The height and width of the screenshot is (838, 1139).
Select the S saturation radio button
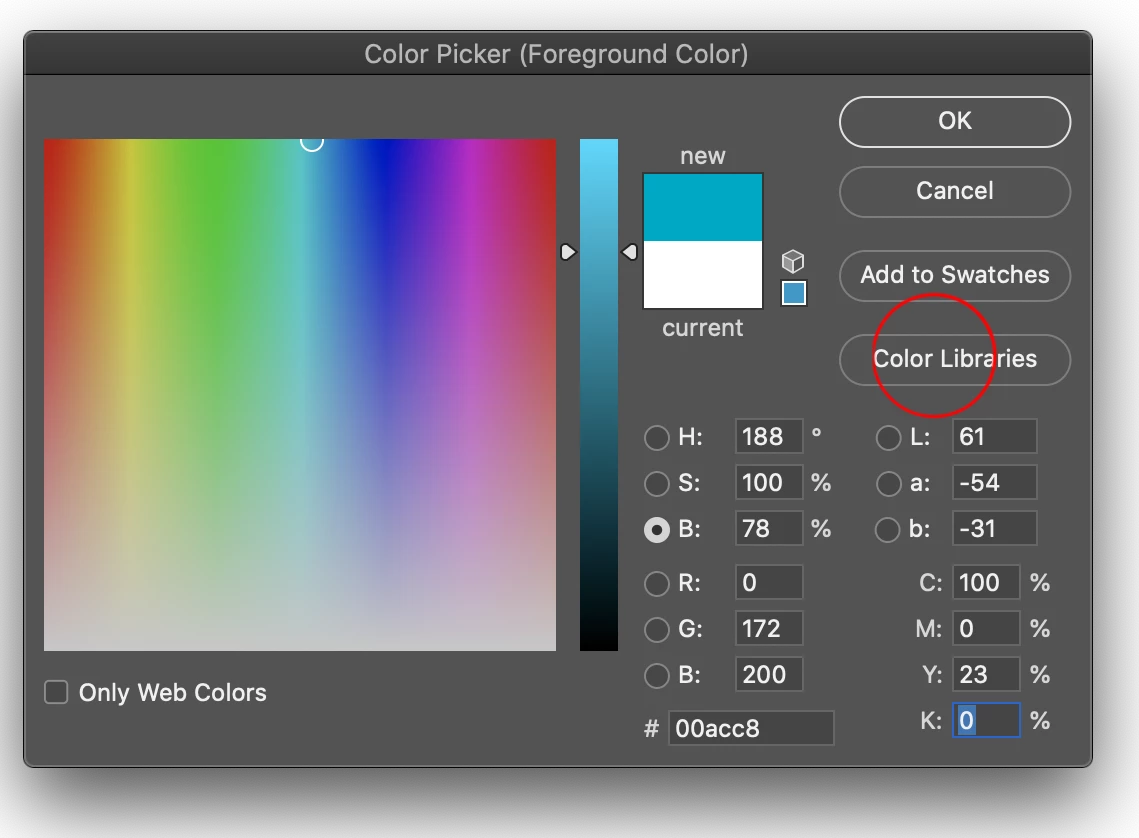coord(657,484)
